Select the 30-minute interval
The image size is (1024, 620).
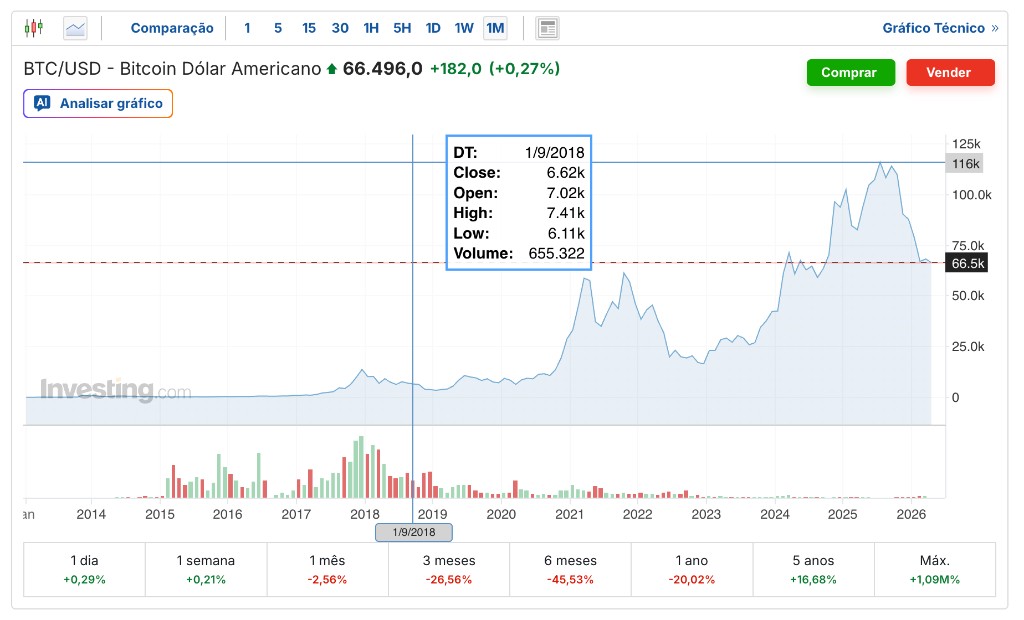pyautogui.click(x=340, y=28)
